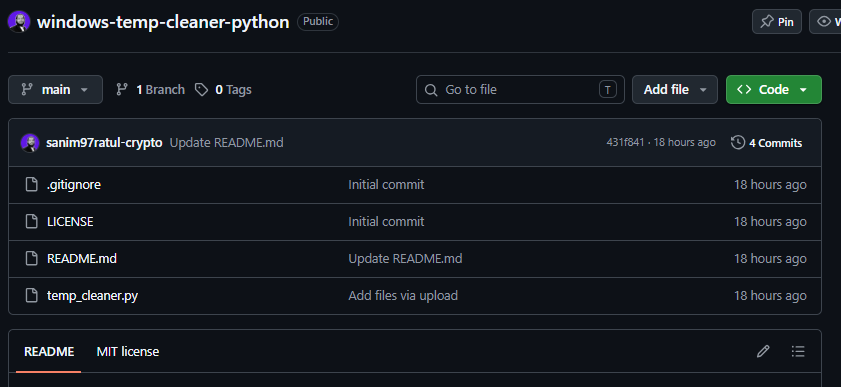Viewport: 841px width, 387px height.
Task: Click 18 hours ago in README.md row
Action: point(770,258)
